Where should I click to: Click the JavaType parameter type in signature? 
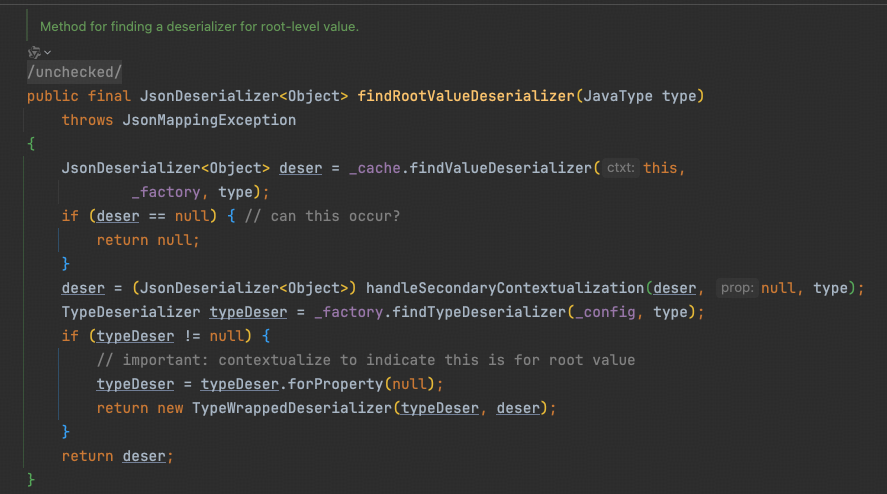tap(622, 96)
